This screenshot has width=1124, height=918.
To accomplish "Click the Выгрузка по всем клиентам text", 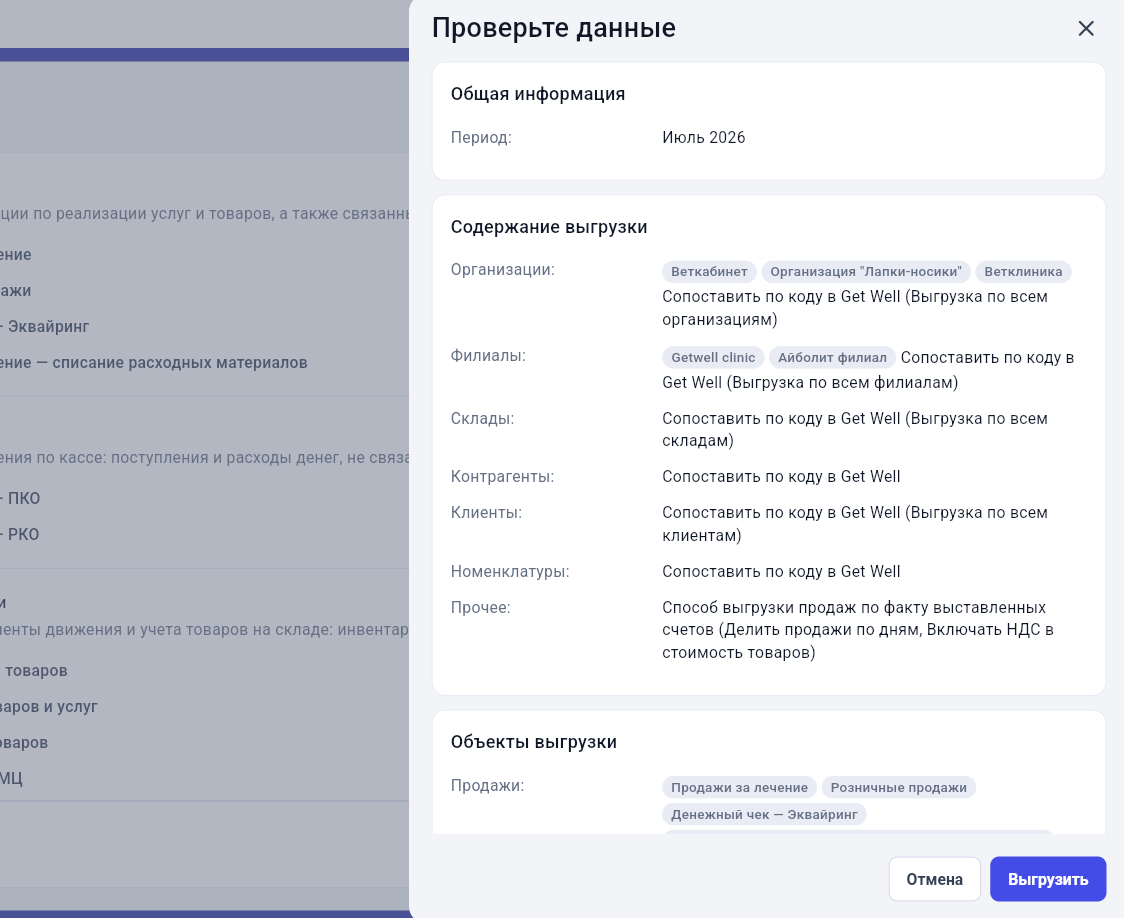I will (854, 524).
